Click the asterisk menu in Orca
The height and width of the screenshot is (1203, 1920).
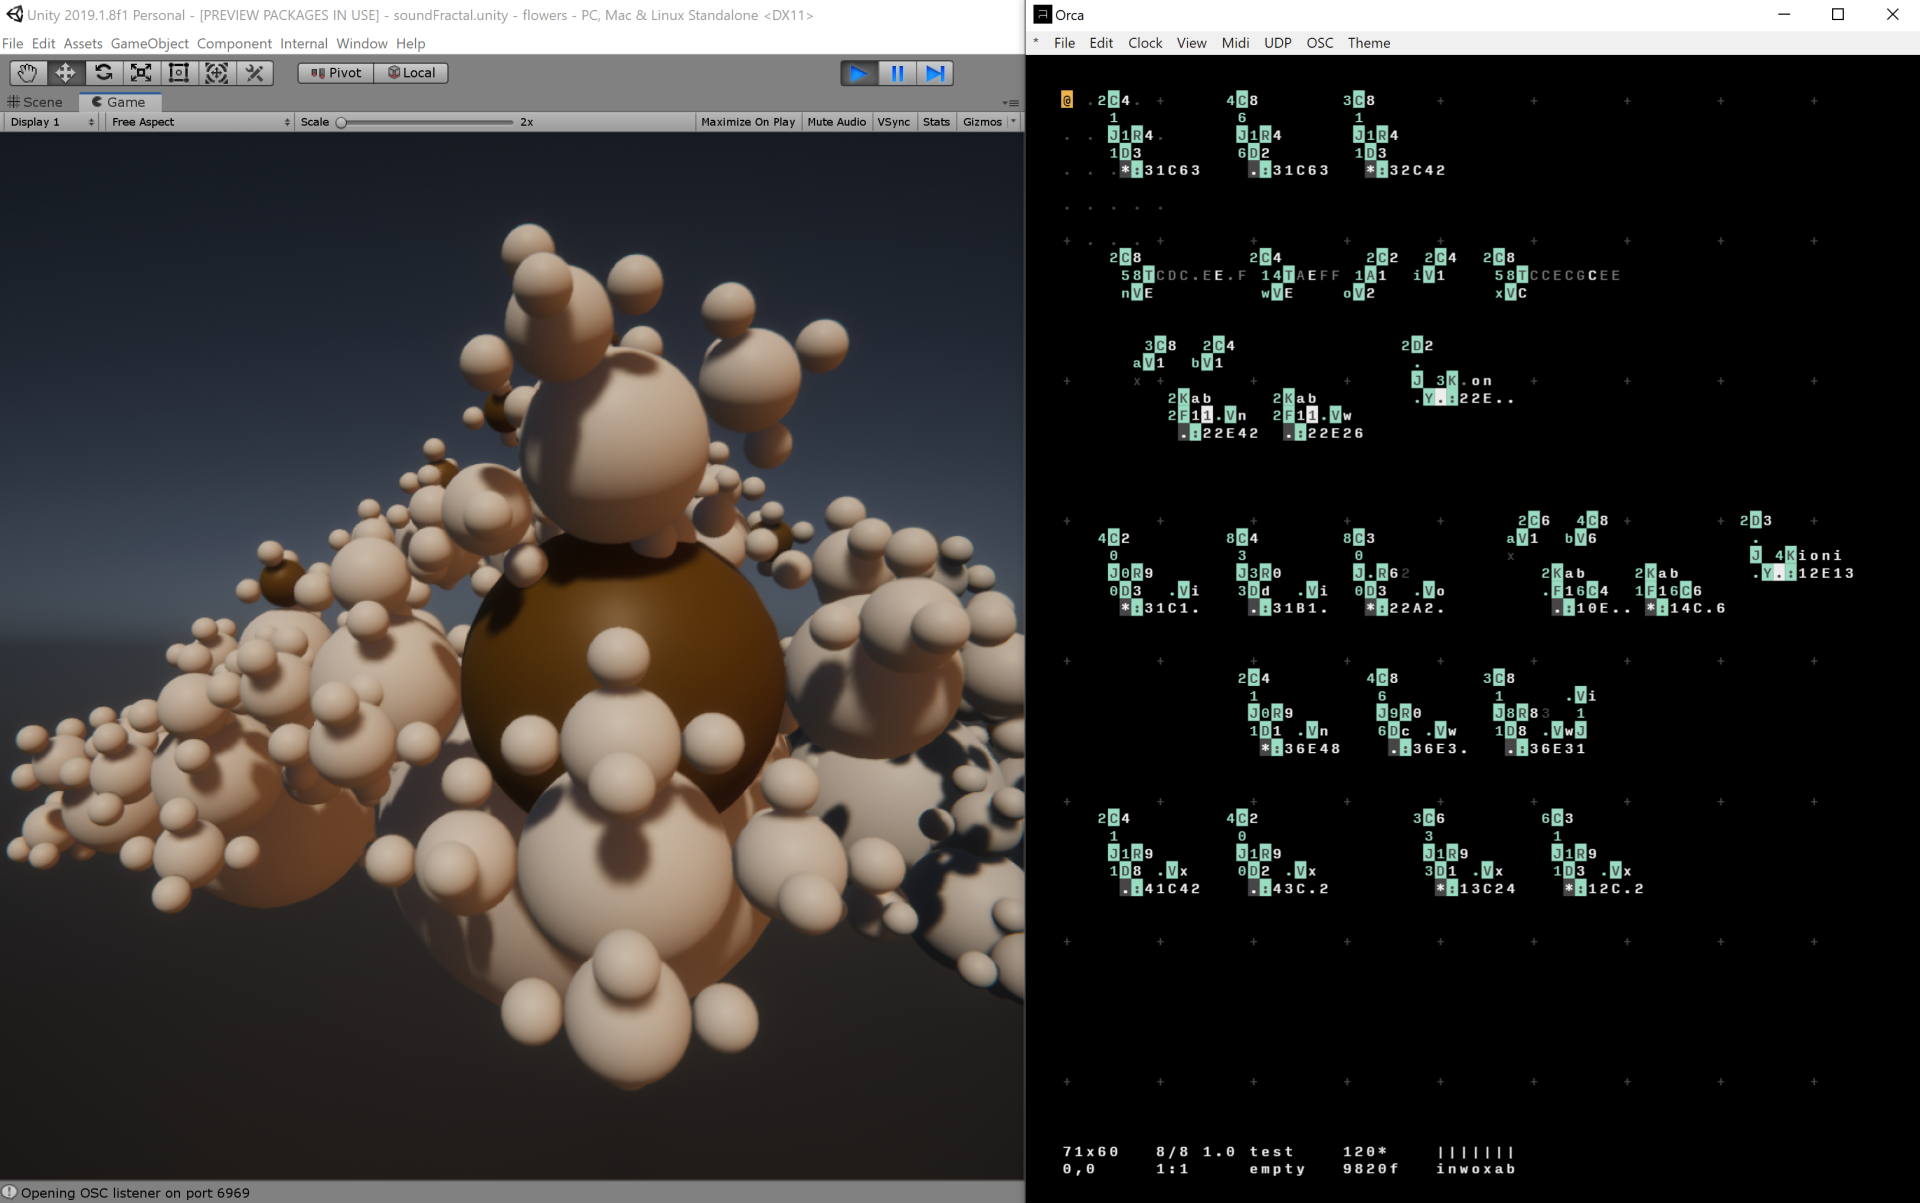(1036, 43)
